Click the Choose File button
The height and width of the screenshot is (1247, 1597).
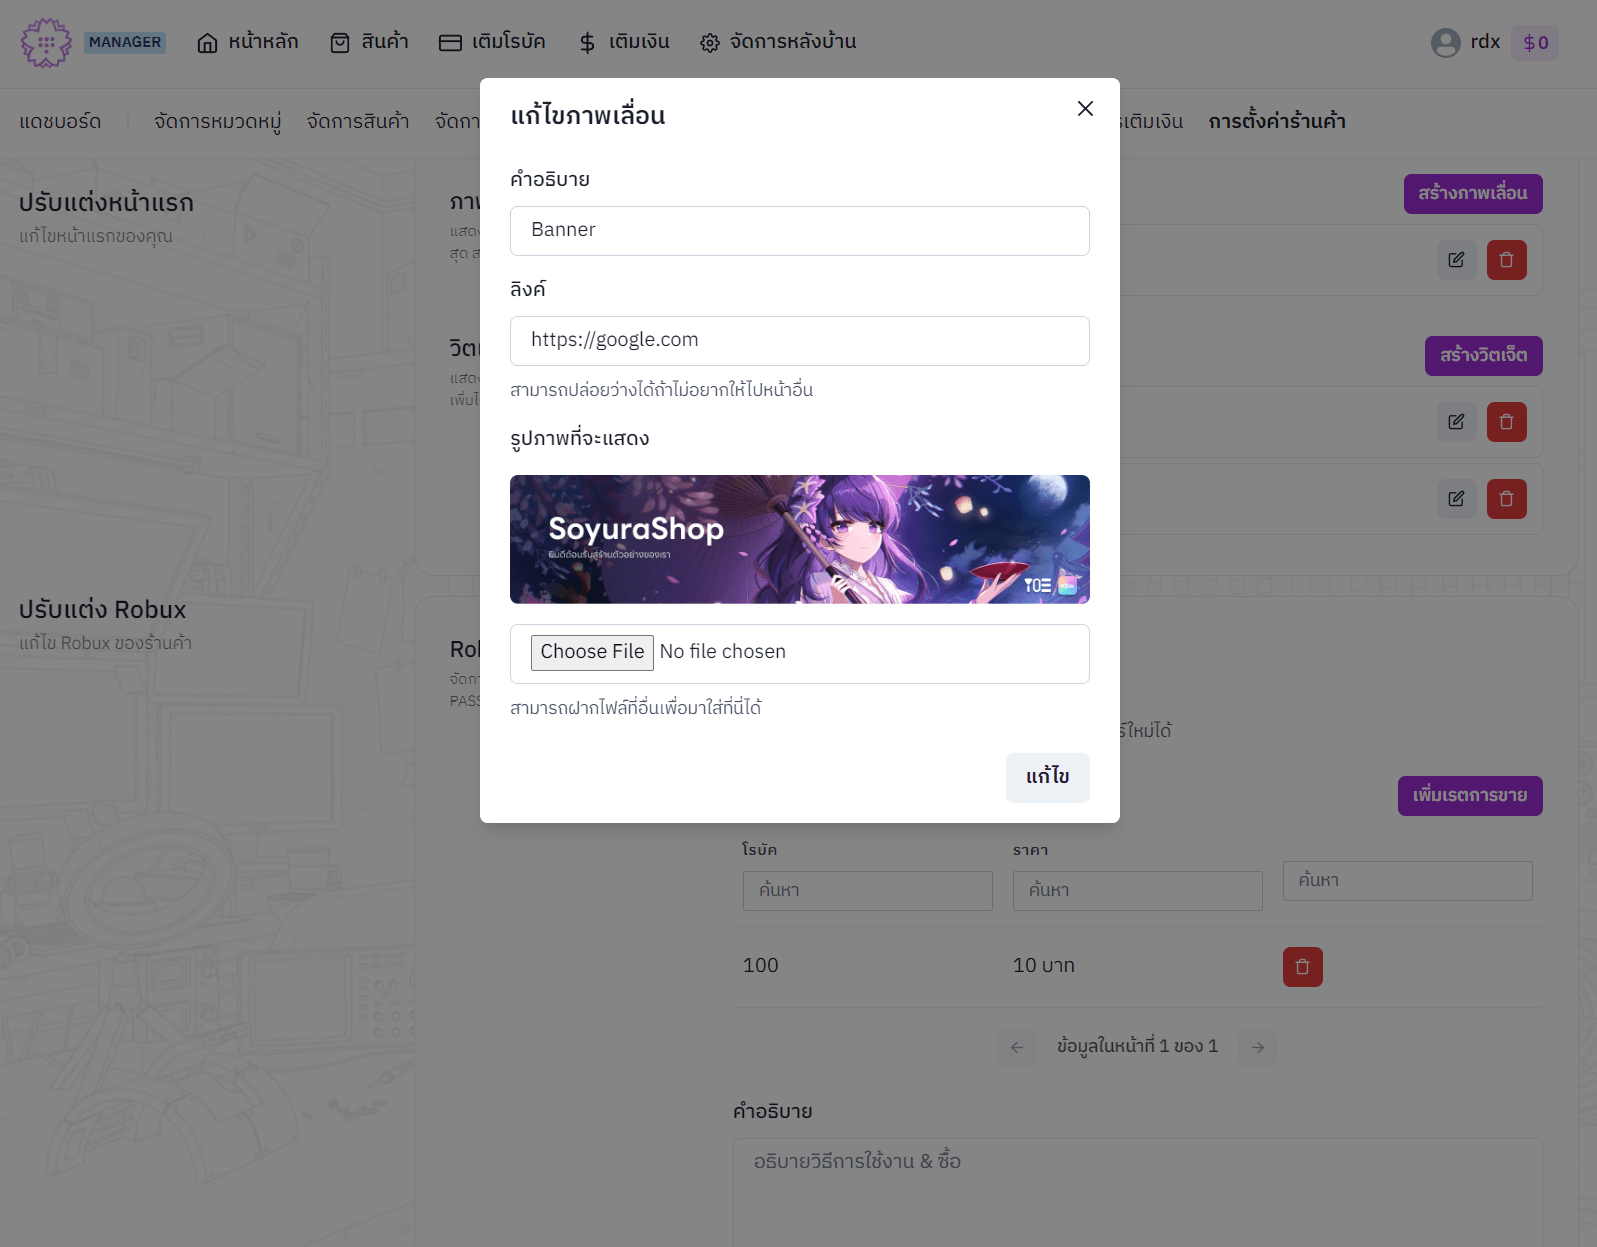592,652
